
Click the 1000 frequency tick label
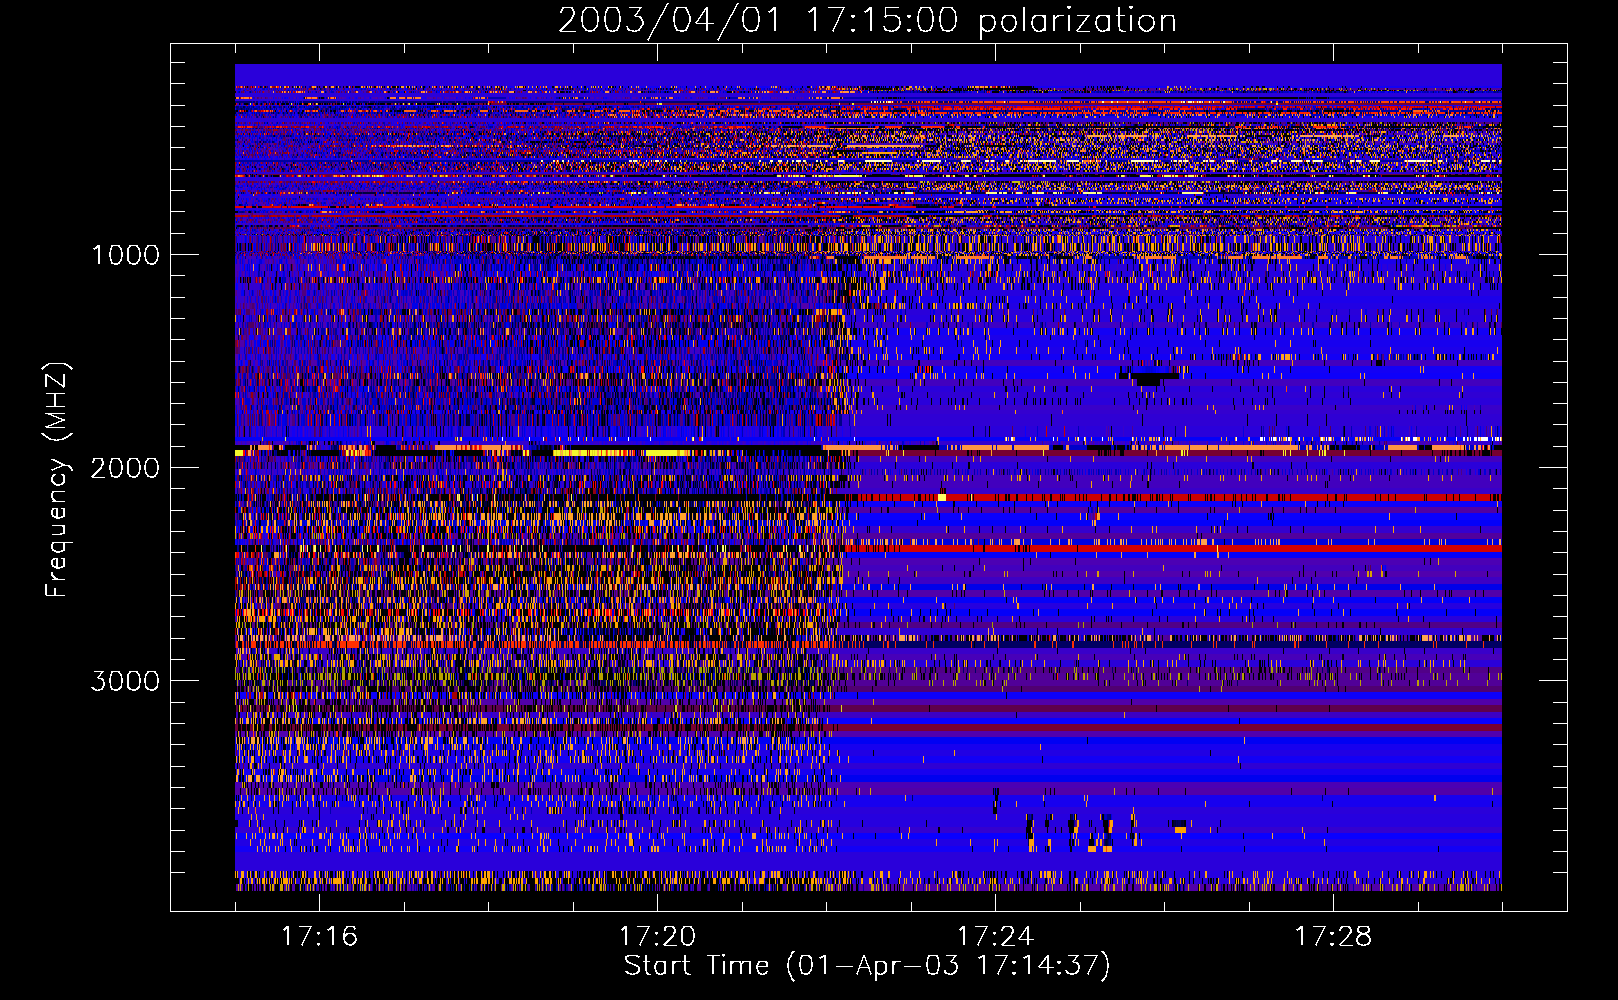tap(125, 255)
